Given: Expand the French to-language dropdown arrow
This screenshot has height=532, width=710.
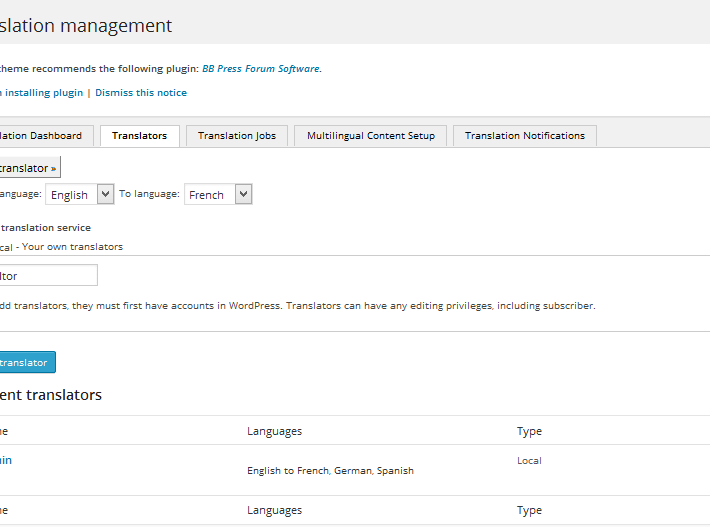Looking at the screenshot, I should pos(244,194).
